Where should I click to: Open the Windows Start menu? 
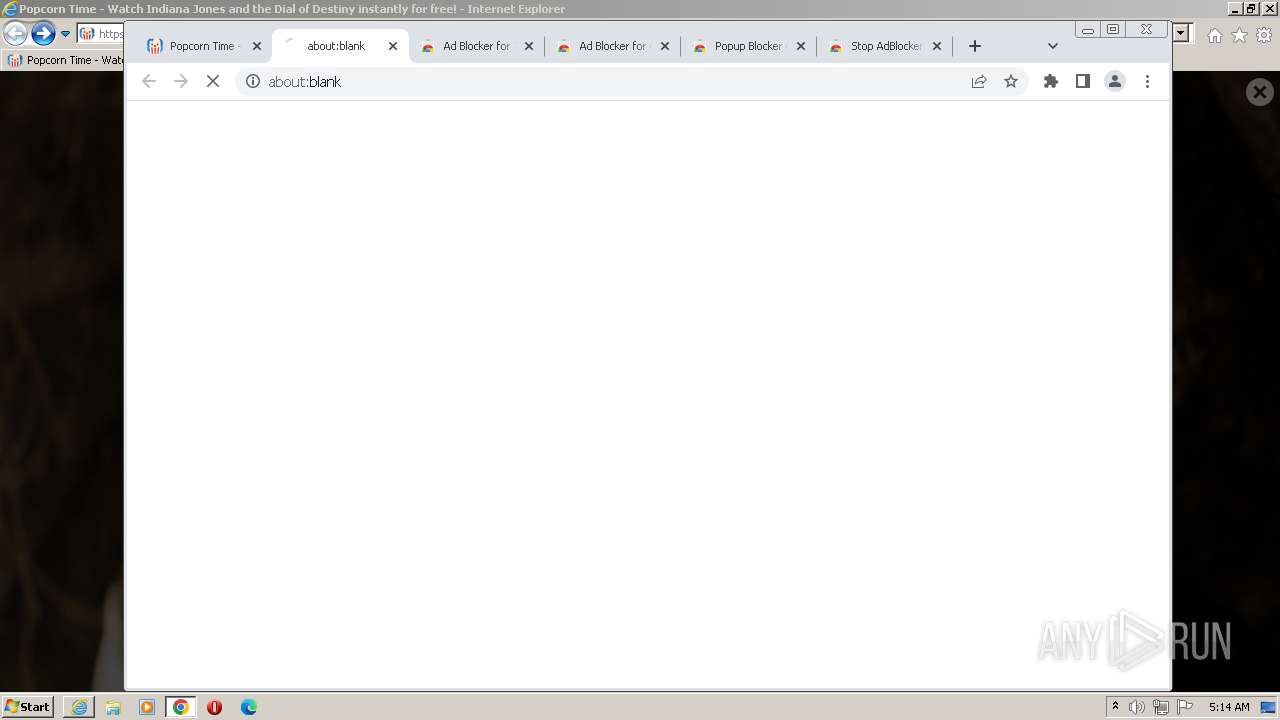(x=27, y=706)
